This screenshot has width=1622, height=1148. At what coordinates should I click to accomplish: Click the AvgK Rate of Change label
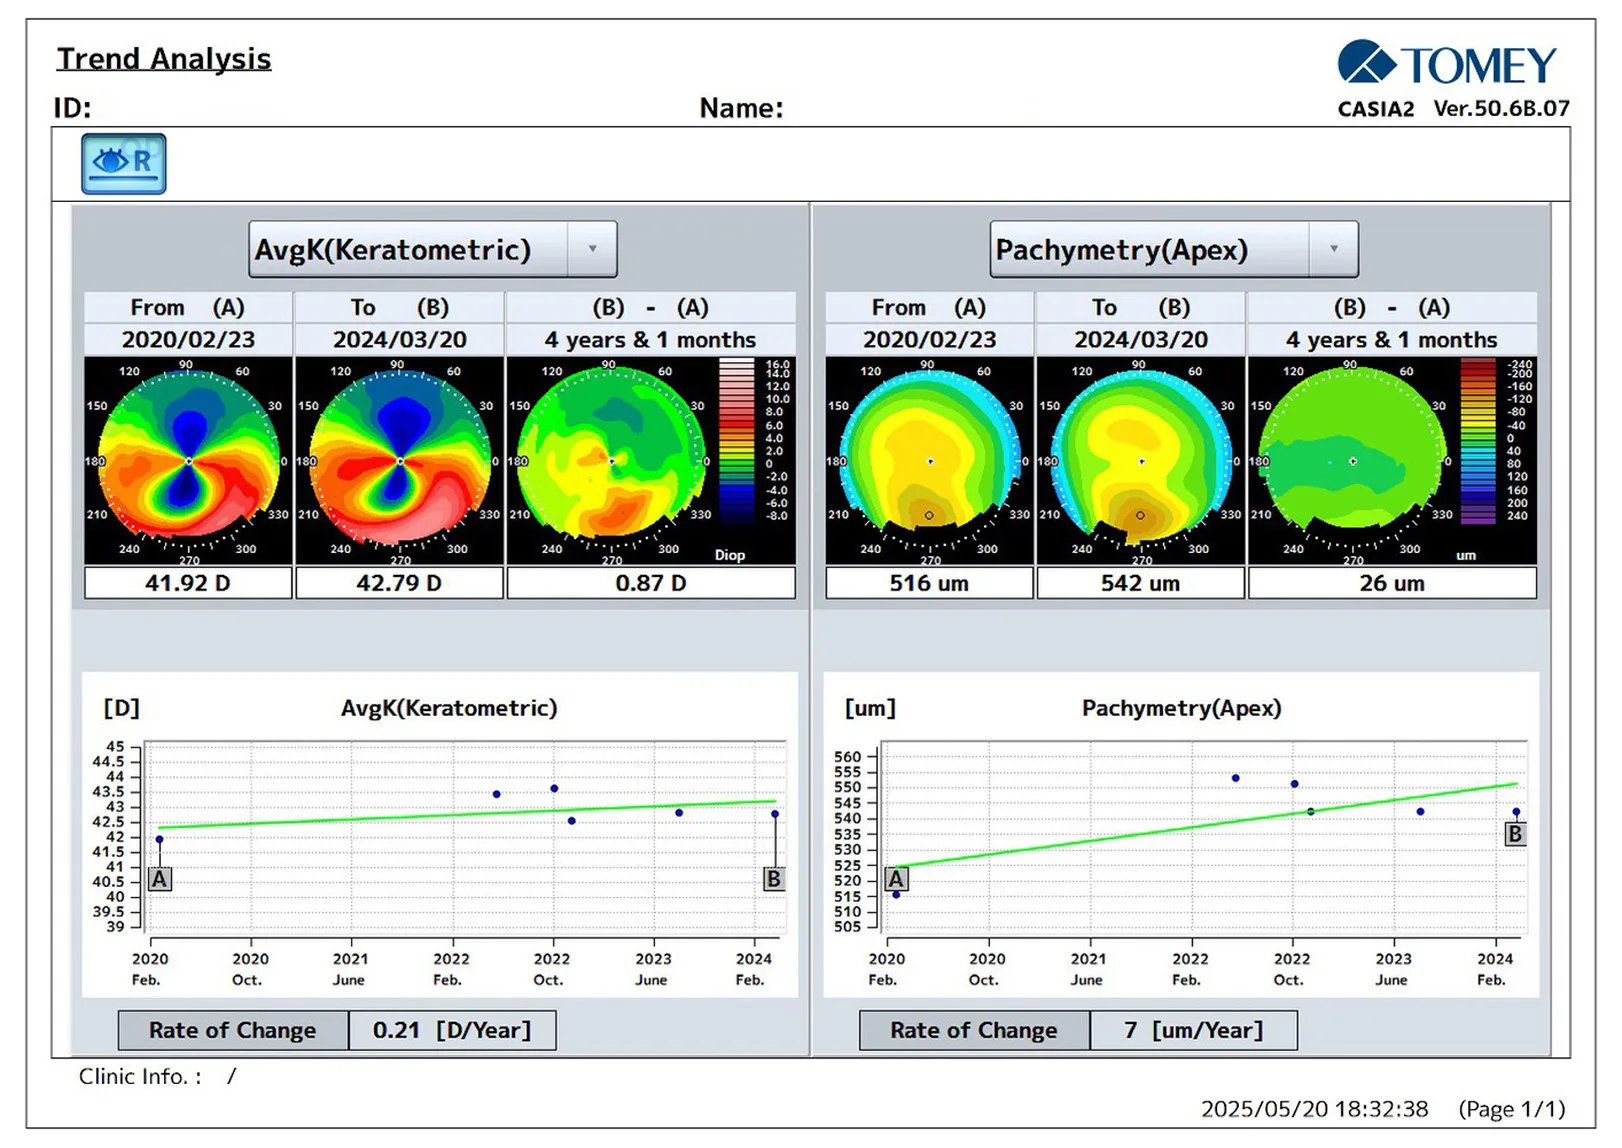click(233, 1030)
